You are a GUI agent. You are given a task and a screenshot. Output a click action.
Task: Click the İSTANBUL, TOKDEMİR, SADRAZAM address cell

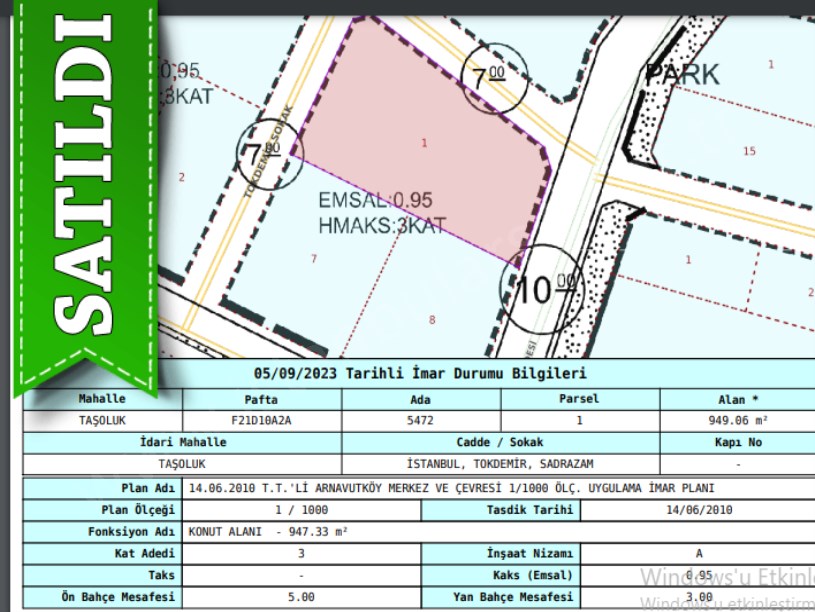click(x=500, y=464)
